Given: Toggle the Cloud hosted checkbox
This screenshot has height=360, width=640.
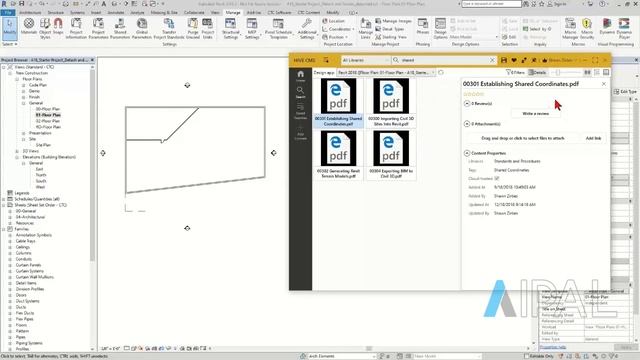Looking at the screenshot, I should (x=497, y=178).
